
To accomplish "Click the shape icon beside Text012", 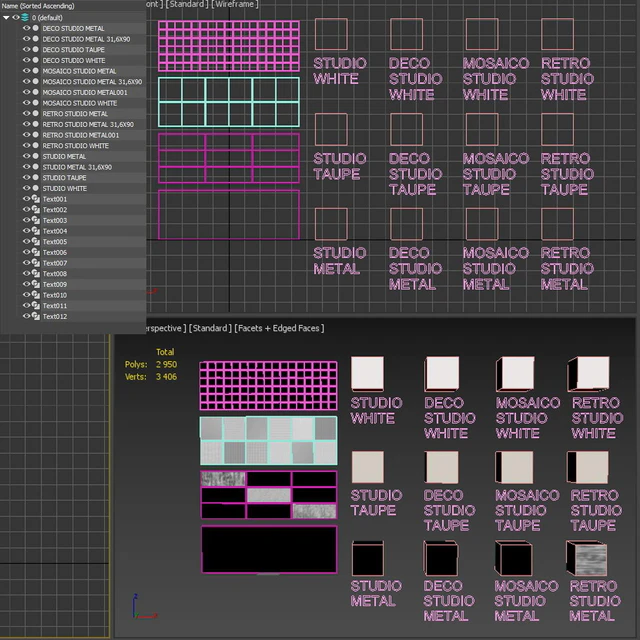I will [x=36, y=316].
